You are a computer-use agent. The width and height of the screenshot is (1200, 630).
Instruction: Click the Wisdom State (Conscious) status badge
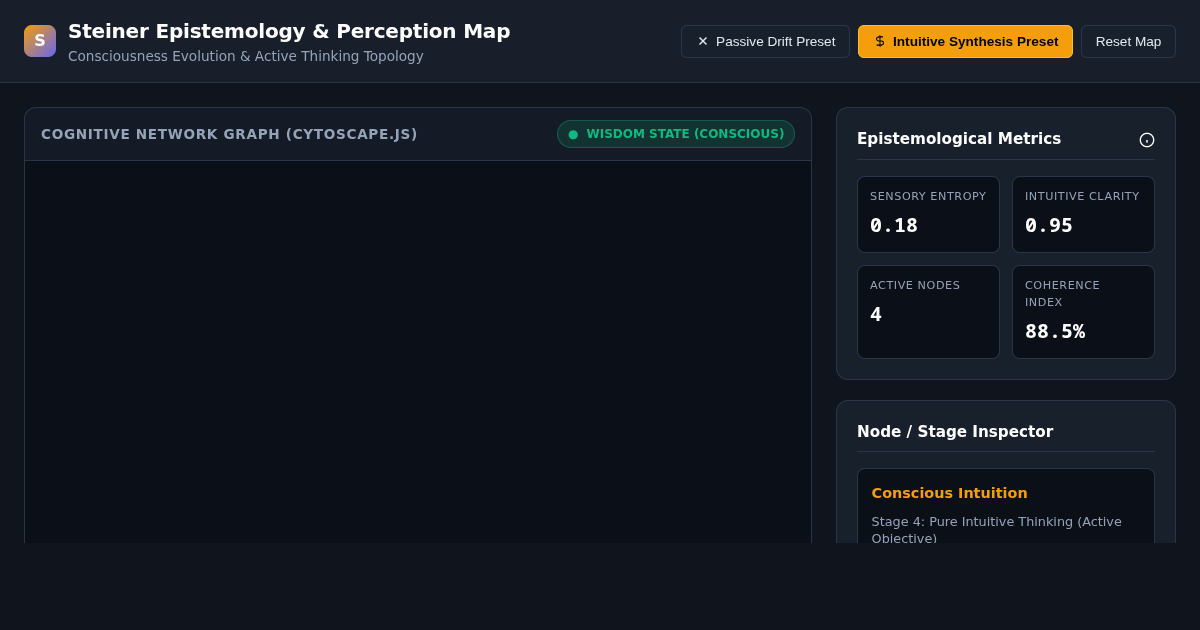[676, 134]
